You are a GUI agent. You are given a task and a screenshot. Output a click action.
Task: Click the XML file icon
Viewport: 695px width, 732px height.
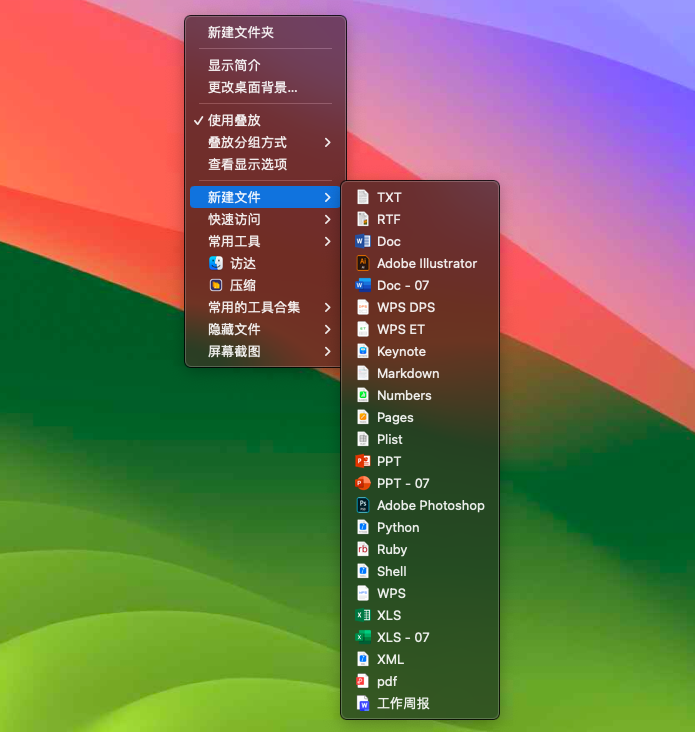(363, 659)
